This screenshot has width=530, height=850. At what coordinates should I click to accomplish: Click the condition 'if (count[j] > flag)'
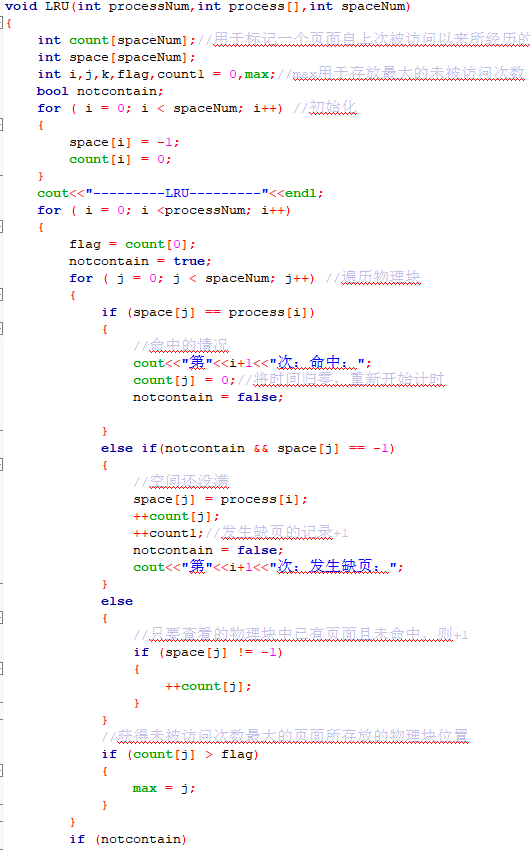click(180, 754)
